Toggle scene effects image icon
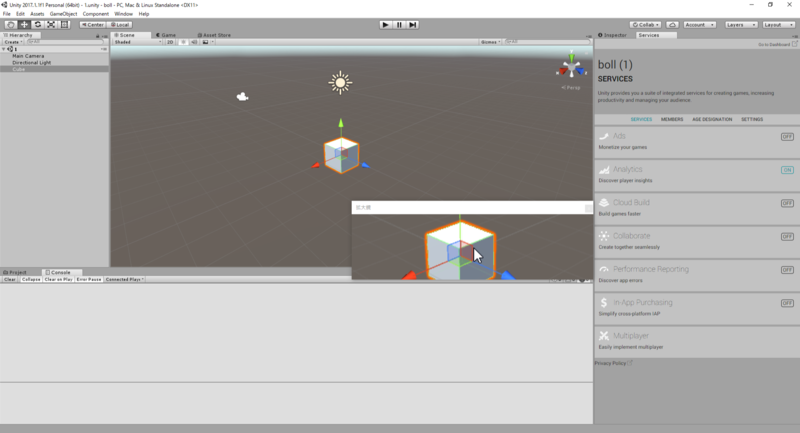The image size is (800, 433). [x=206, y=42]
